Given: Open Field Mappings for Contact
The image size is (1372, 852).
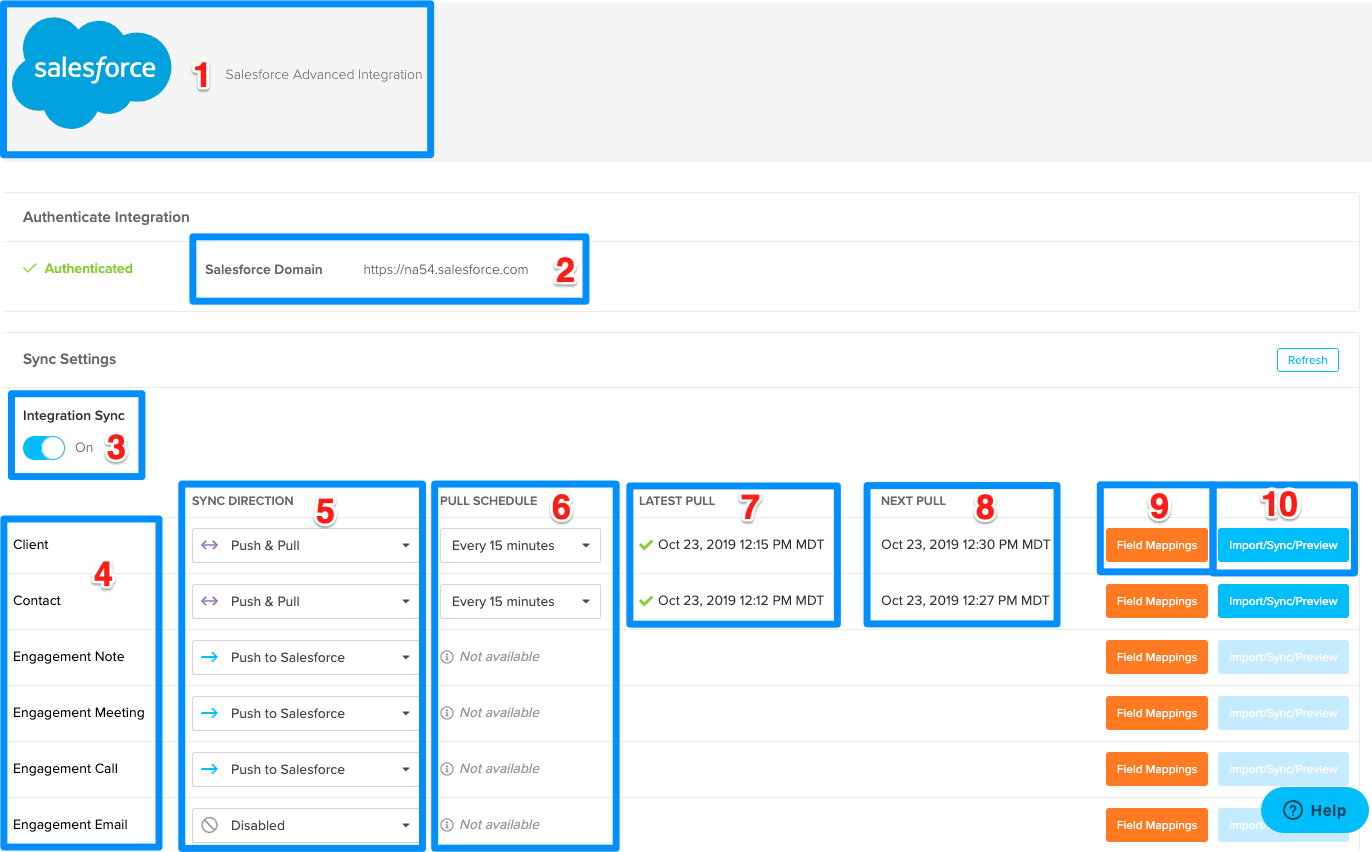Looking at the screenshot, I should [1157, 601].
